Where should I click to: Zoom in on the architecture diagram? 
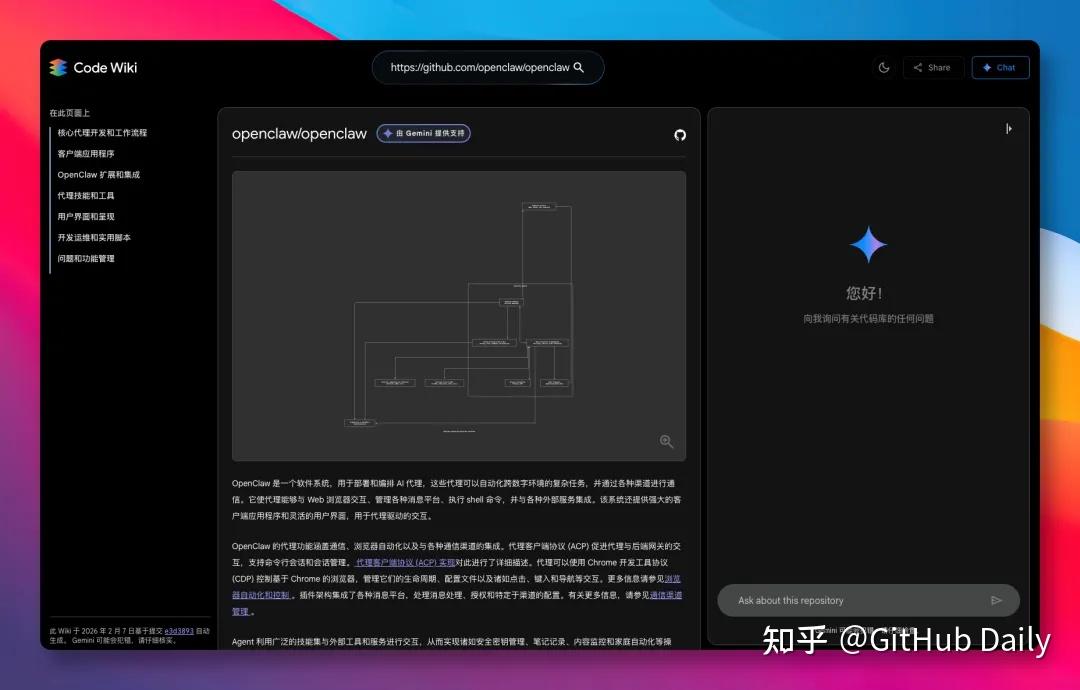pos(666,442)
